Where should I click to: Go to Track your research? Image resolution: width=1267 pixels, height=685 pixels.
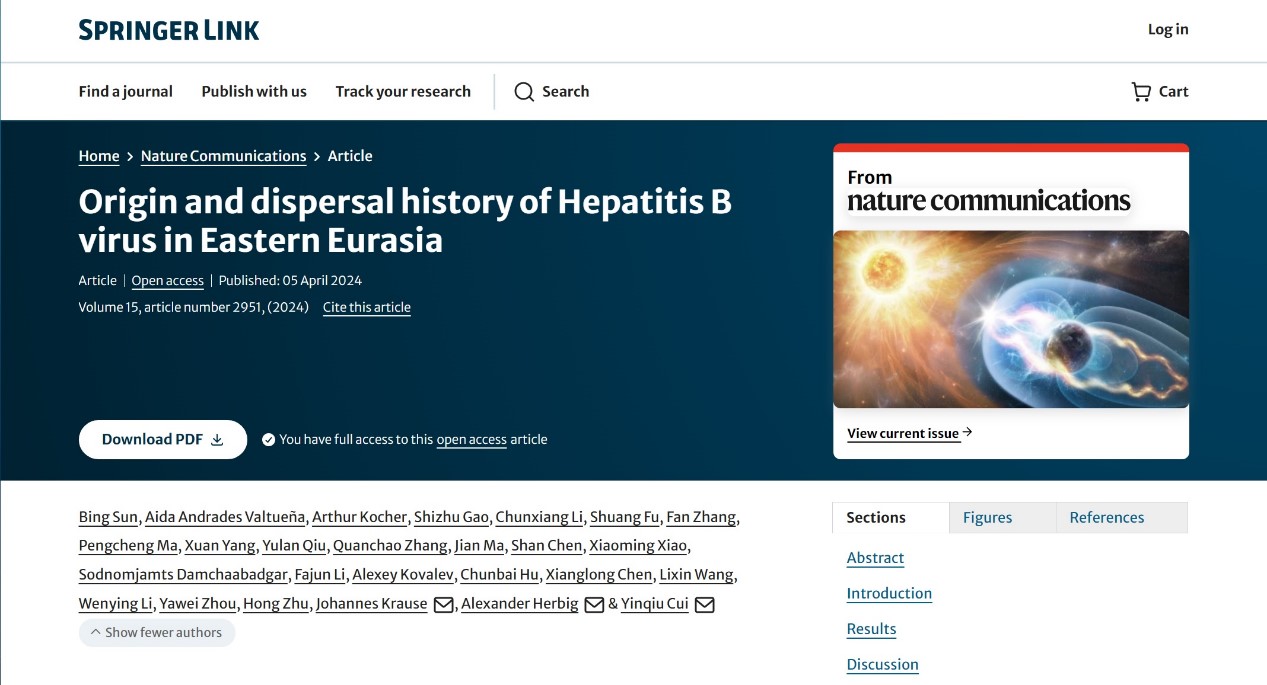coord(403,91)
